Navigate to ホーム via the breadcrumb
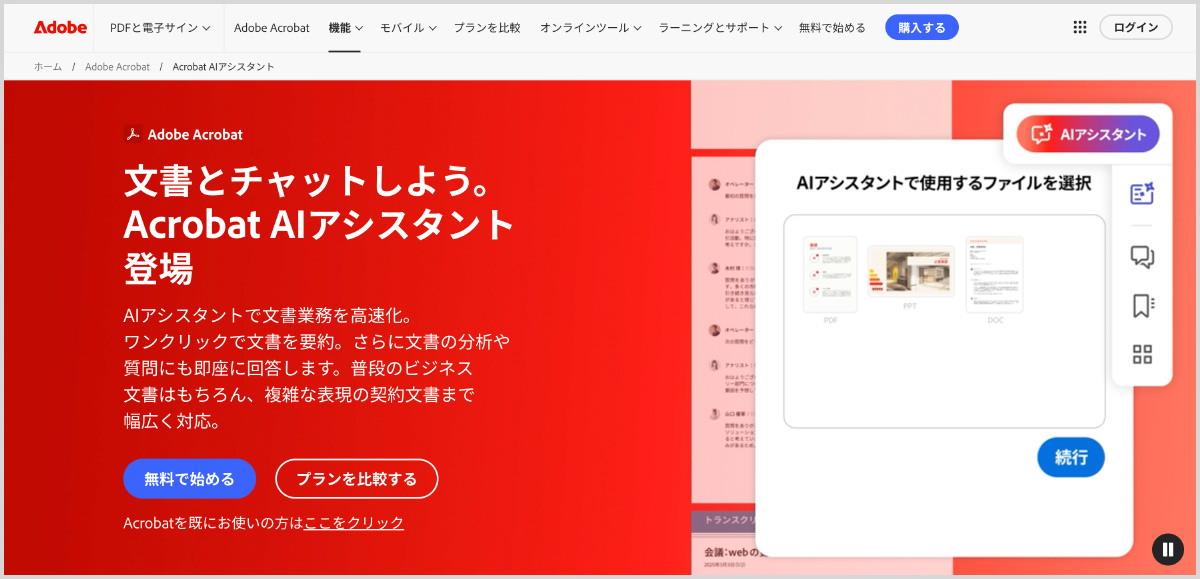This screenshot has width=1200, height=579. [x=45, y=66]
